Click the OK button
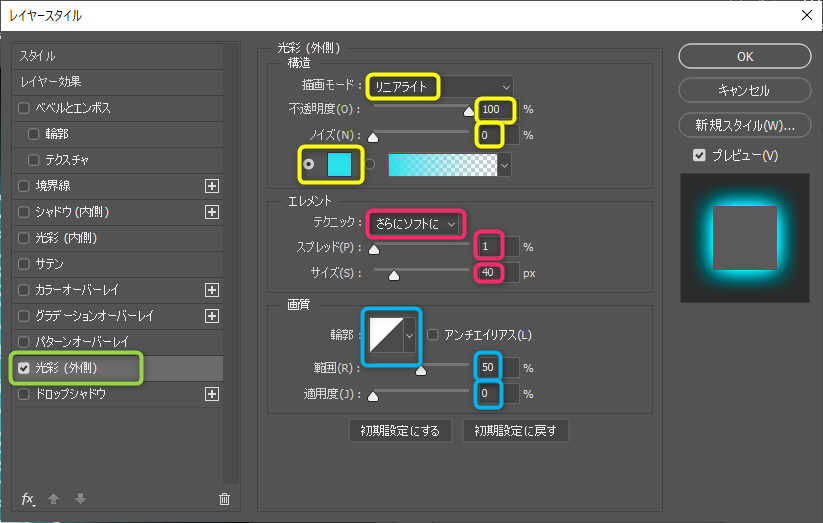Viewport: 823px width, 523px height. click(x=745, y=56)
